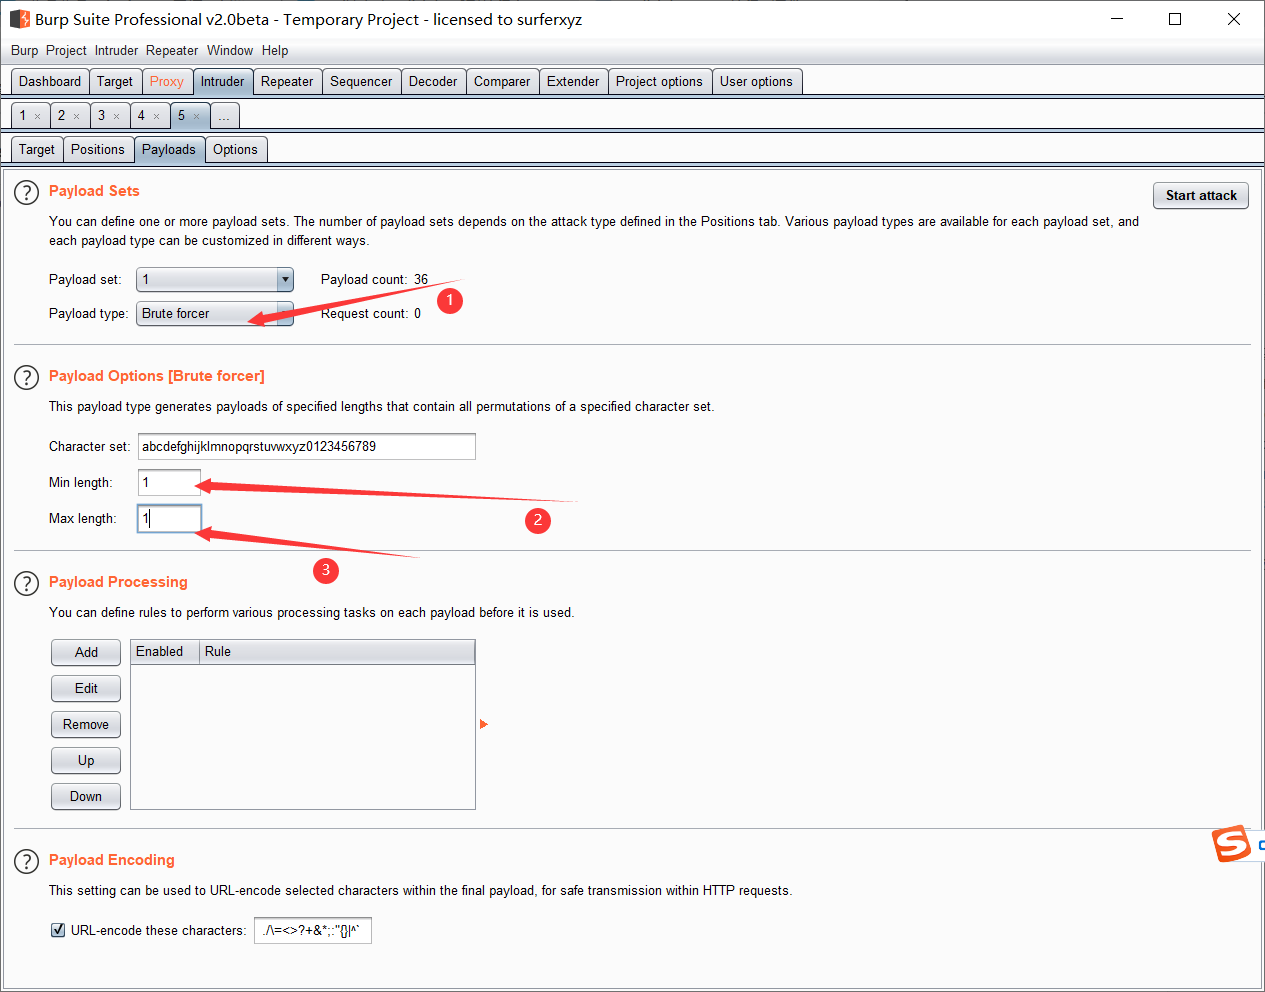Click the URL-encode characters text field

pyautogui.click(x=313, y=931)
